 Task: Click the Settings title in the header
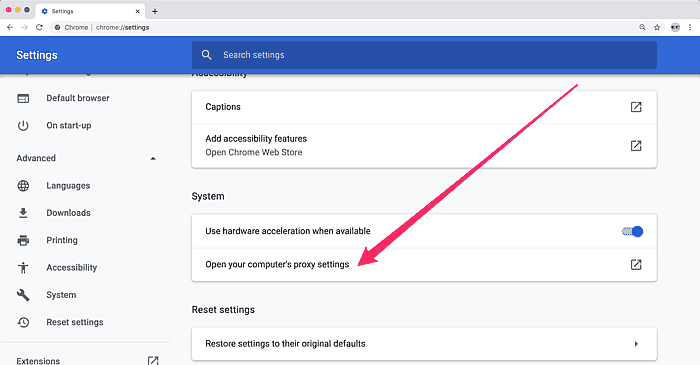tap(37, 55)
